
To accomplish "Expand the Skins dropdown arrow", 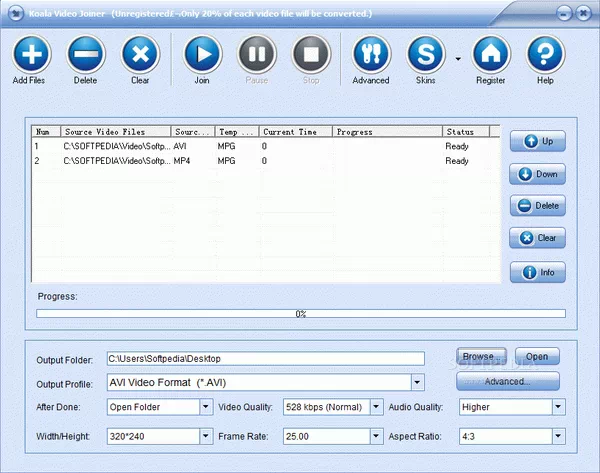I will click(458, 58).
